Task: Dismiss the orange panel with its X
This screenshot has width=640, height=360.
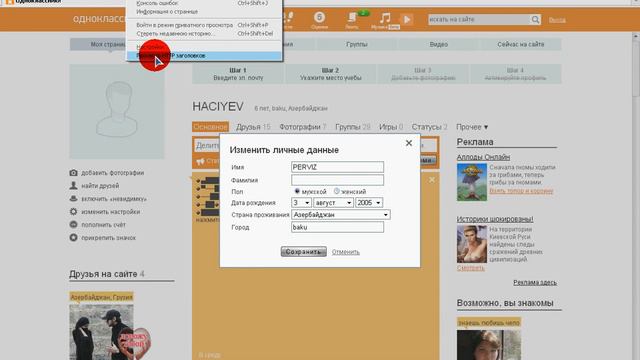Action: (x=431, y=180)
